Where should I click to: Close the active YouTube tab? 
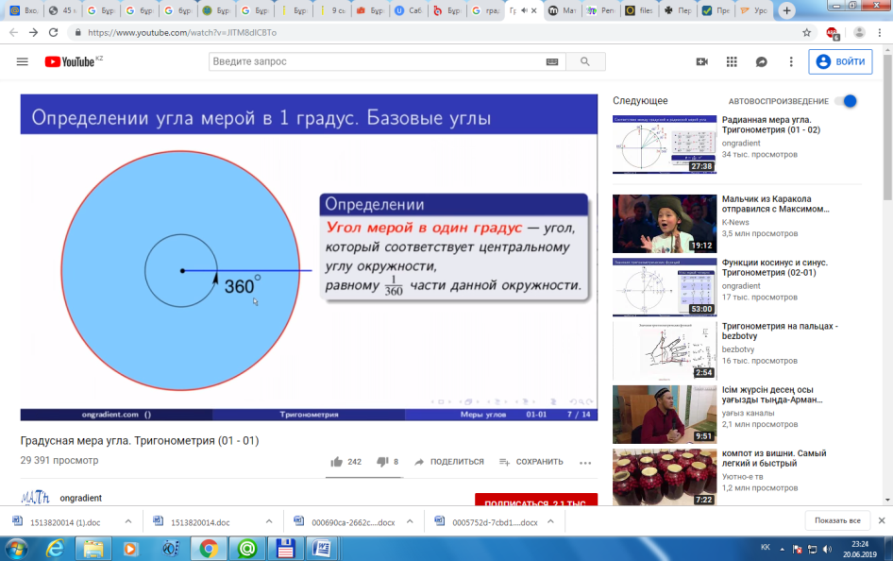click(x=534, y=10)
